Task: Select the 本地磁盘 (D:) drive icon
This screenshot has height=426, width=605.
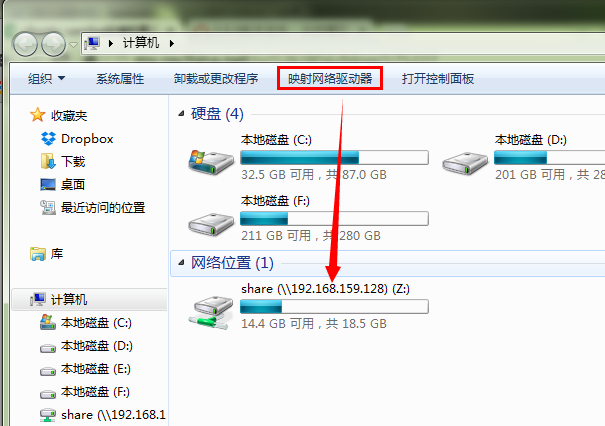Action: coord(465,163)
